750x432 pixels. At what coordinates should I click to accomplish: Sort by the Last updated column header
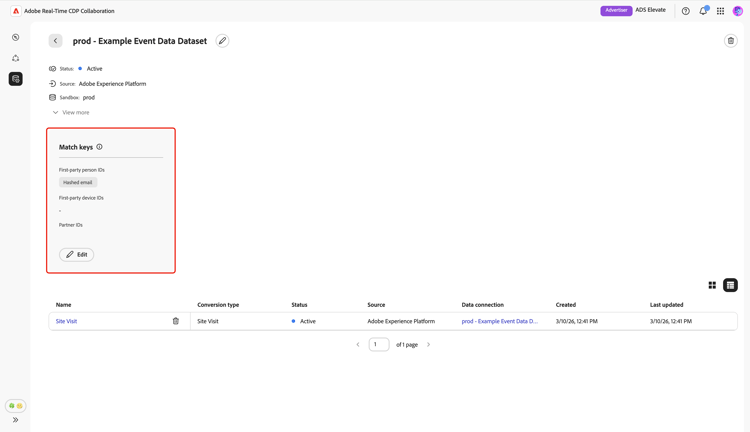pos(666,305)
